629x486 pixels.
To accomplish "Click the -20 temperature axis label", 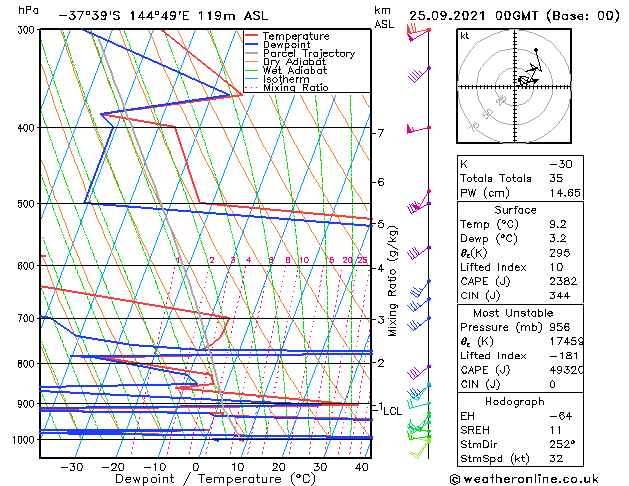I will [113, 467].
